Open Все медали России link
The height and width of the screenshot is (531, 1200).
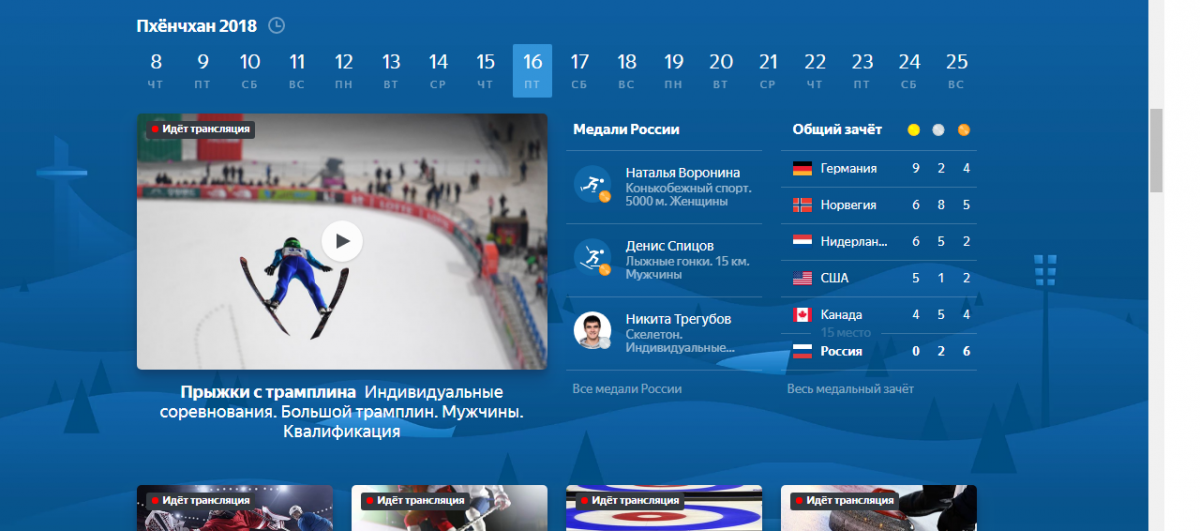(626, 389)
